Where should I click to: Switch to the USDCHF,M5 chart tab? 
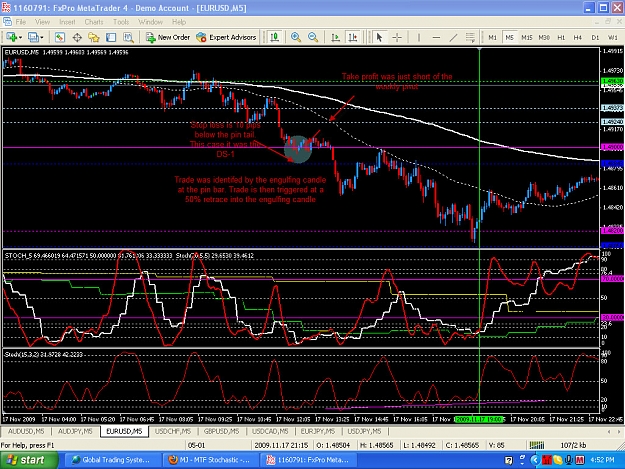pyautogui.click(x=173, y=431)
